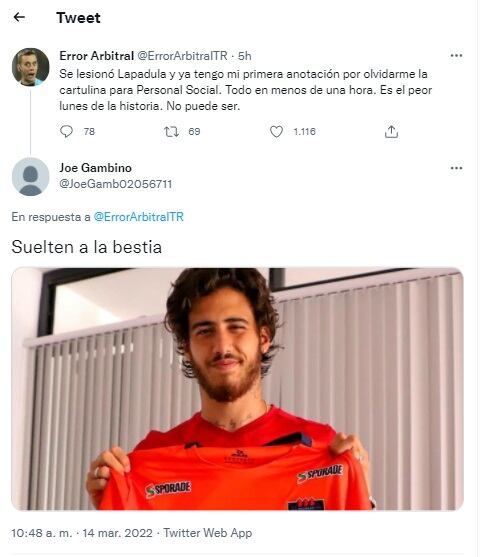The image size is (481, 557).
Task: Open the @ErrorArbitralTR reply mention link
Action: [139, 217]
